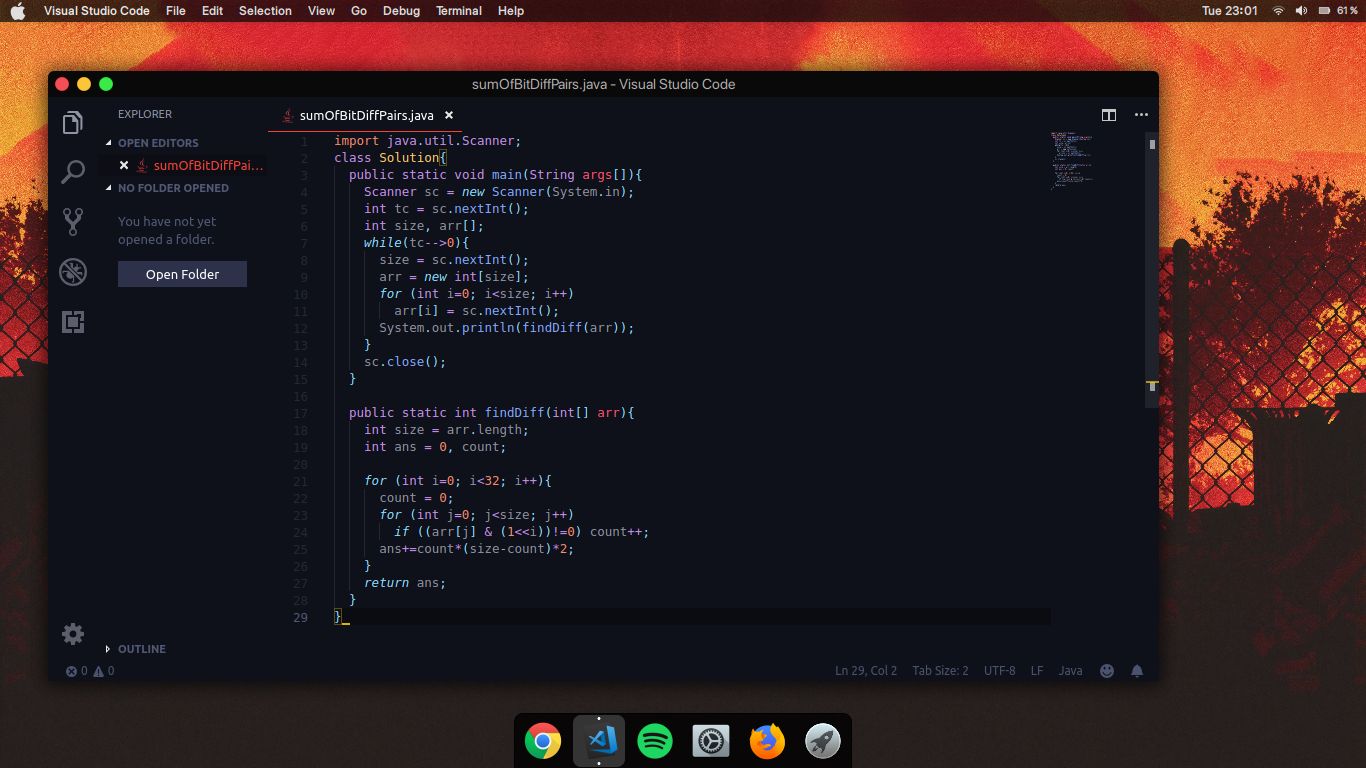Image resolution: width=1366 pixels, height=768 pixels.
Task: Launch Spotify from the dock
Action: click(654, 741)
